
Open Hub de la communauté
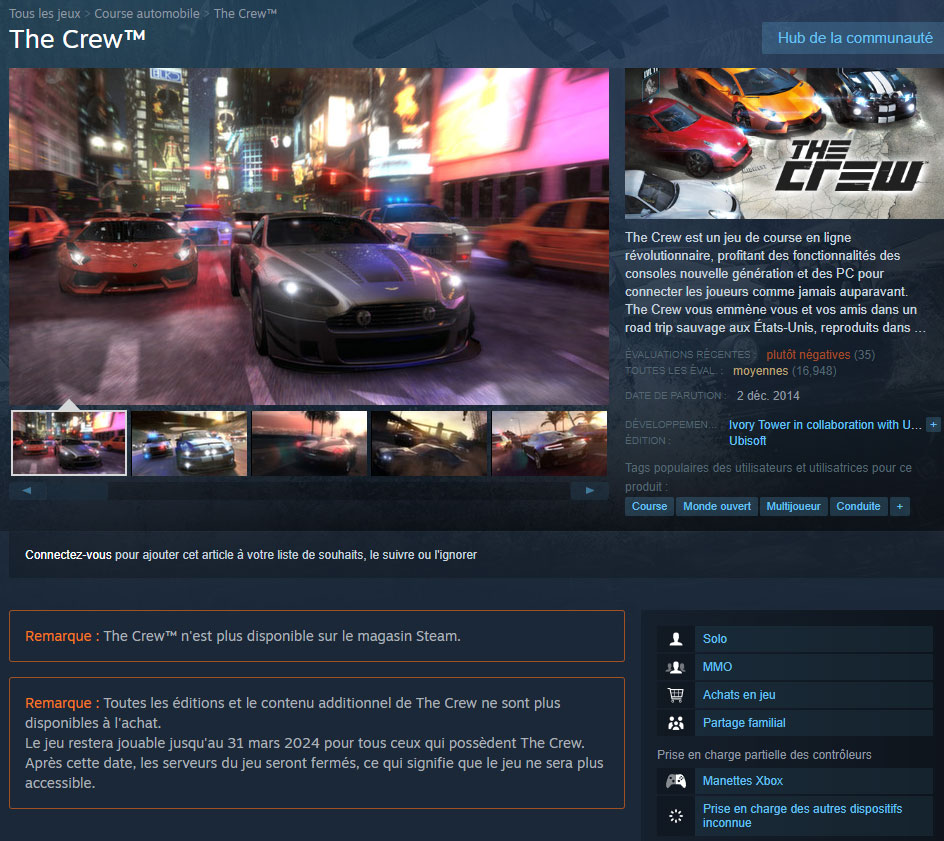tap(854, 38)
